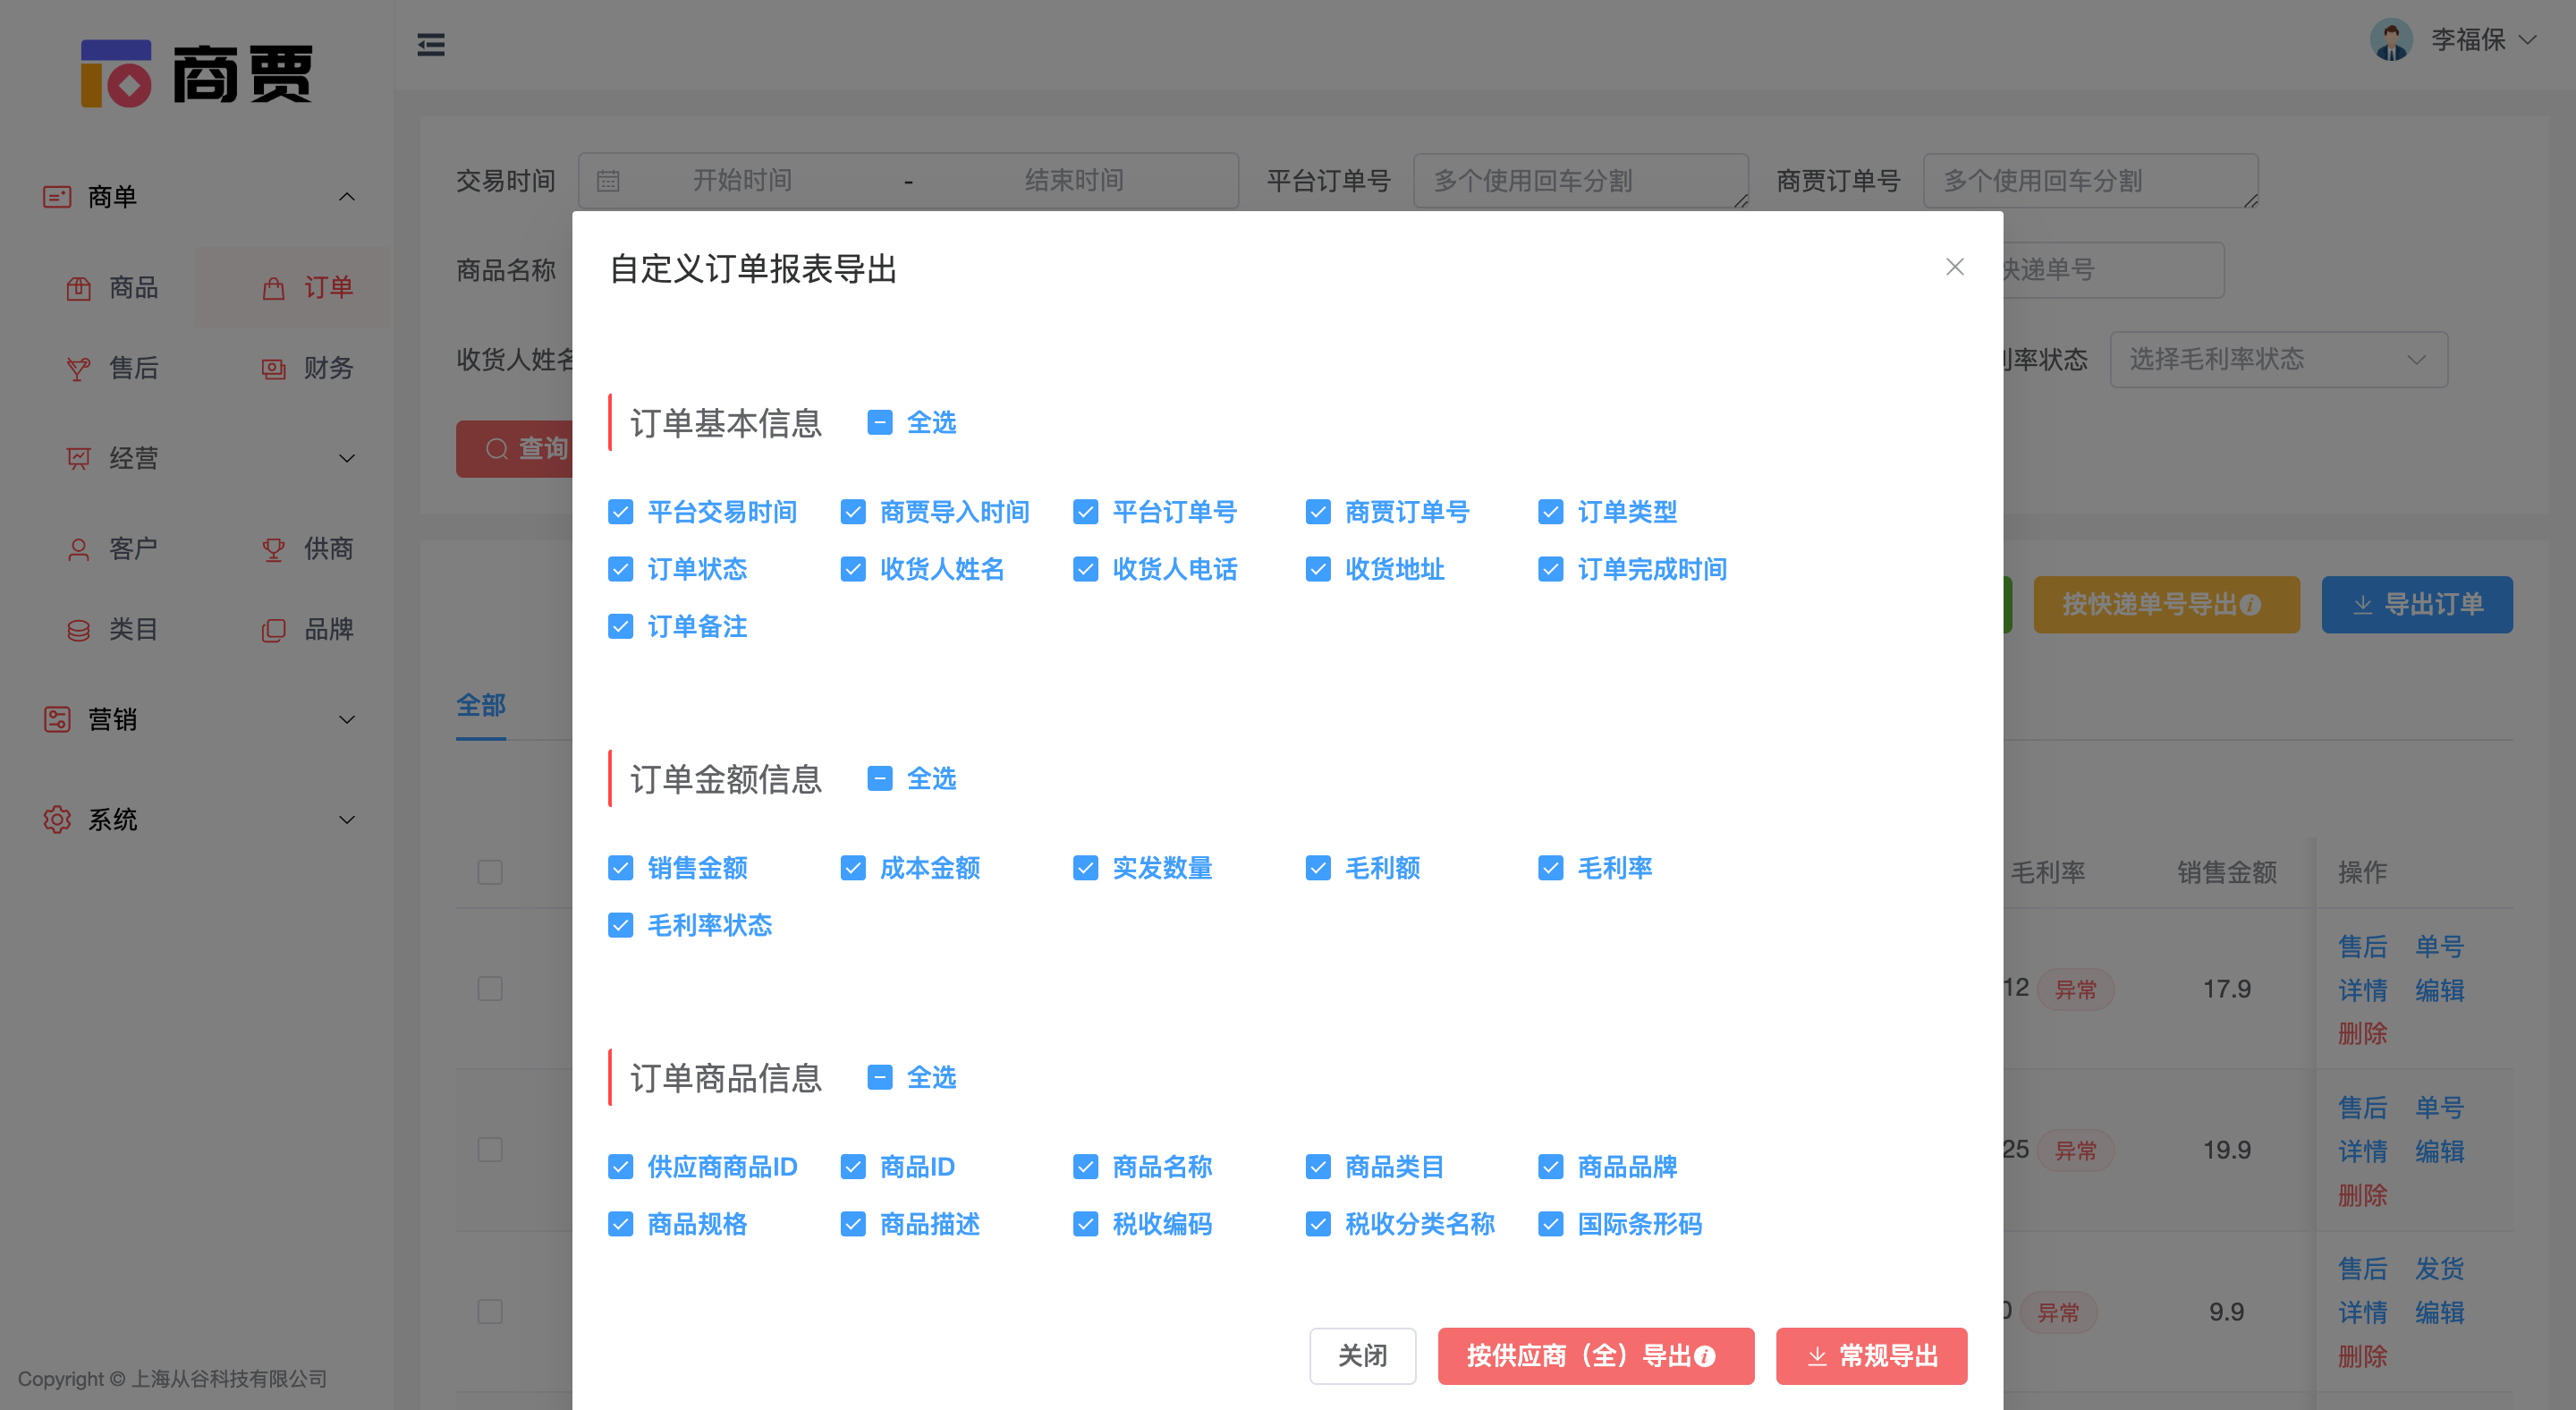This screenshot has height=1410, width=2576.
Task: Disable the 毛利率状态 export field
Action: point(621,925)
